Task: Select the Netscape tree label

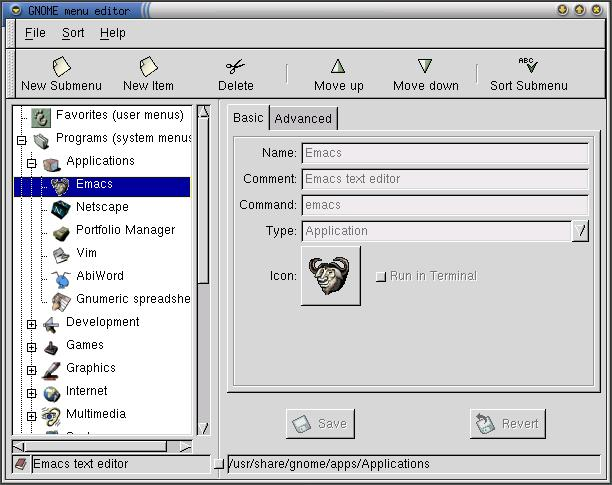Action: [x=102, y=207]
